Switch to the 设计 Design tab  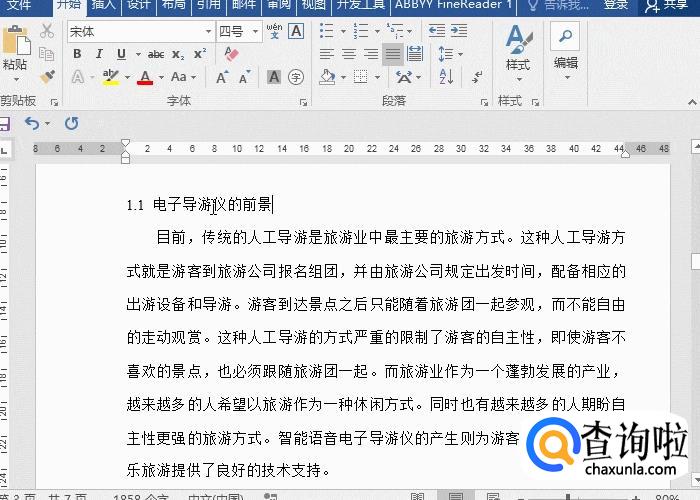tap(138, 5)
